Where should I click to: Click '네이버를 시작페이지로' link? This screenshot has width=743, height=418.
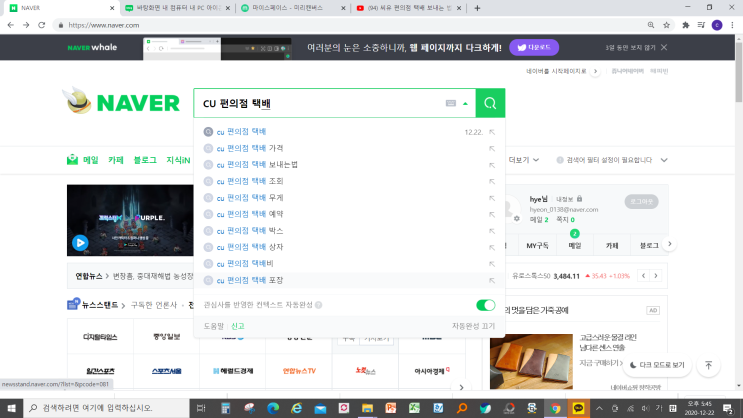pyautogui.click(x=556, y=71)
